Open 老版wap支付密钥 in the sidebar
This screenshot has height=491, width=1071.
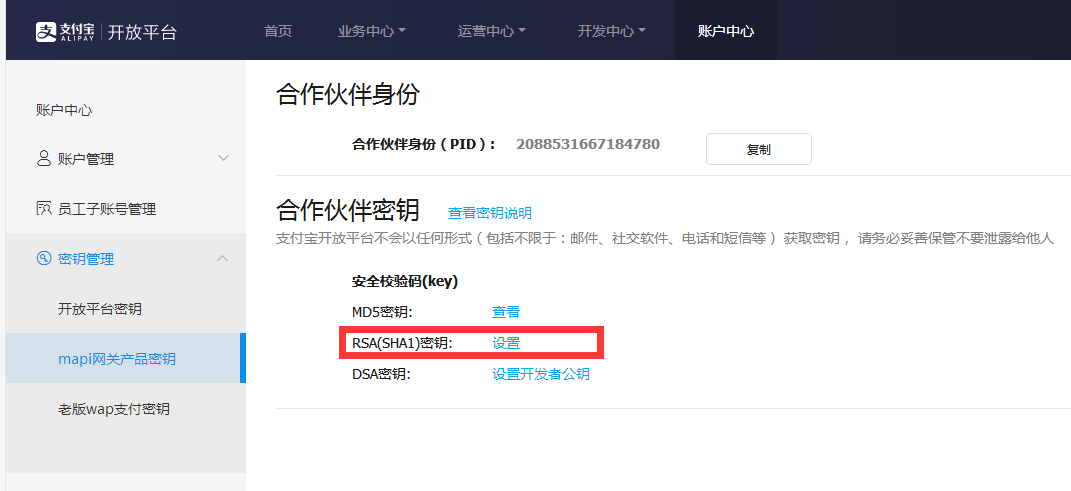point(114,409)
